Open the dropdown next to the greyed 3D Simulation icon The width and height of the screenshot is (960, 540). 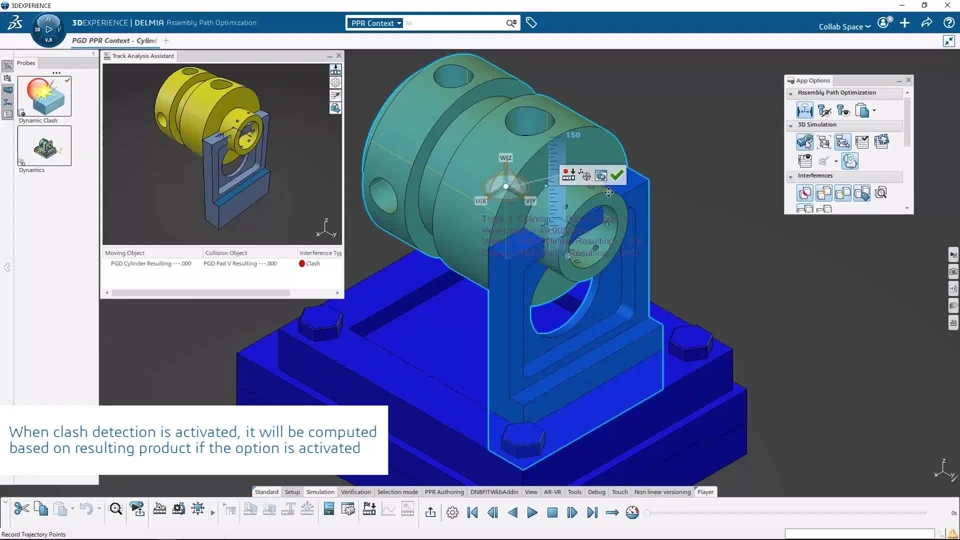click(836, 162)
